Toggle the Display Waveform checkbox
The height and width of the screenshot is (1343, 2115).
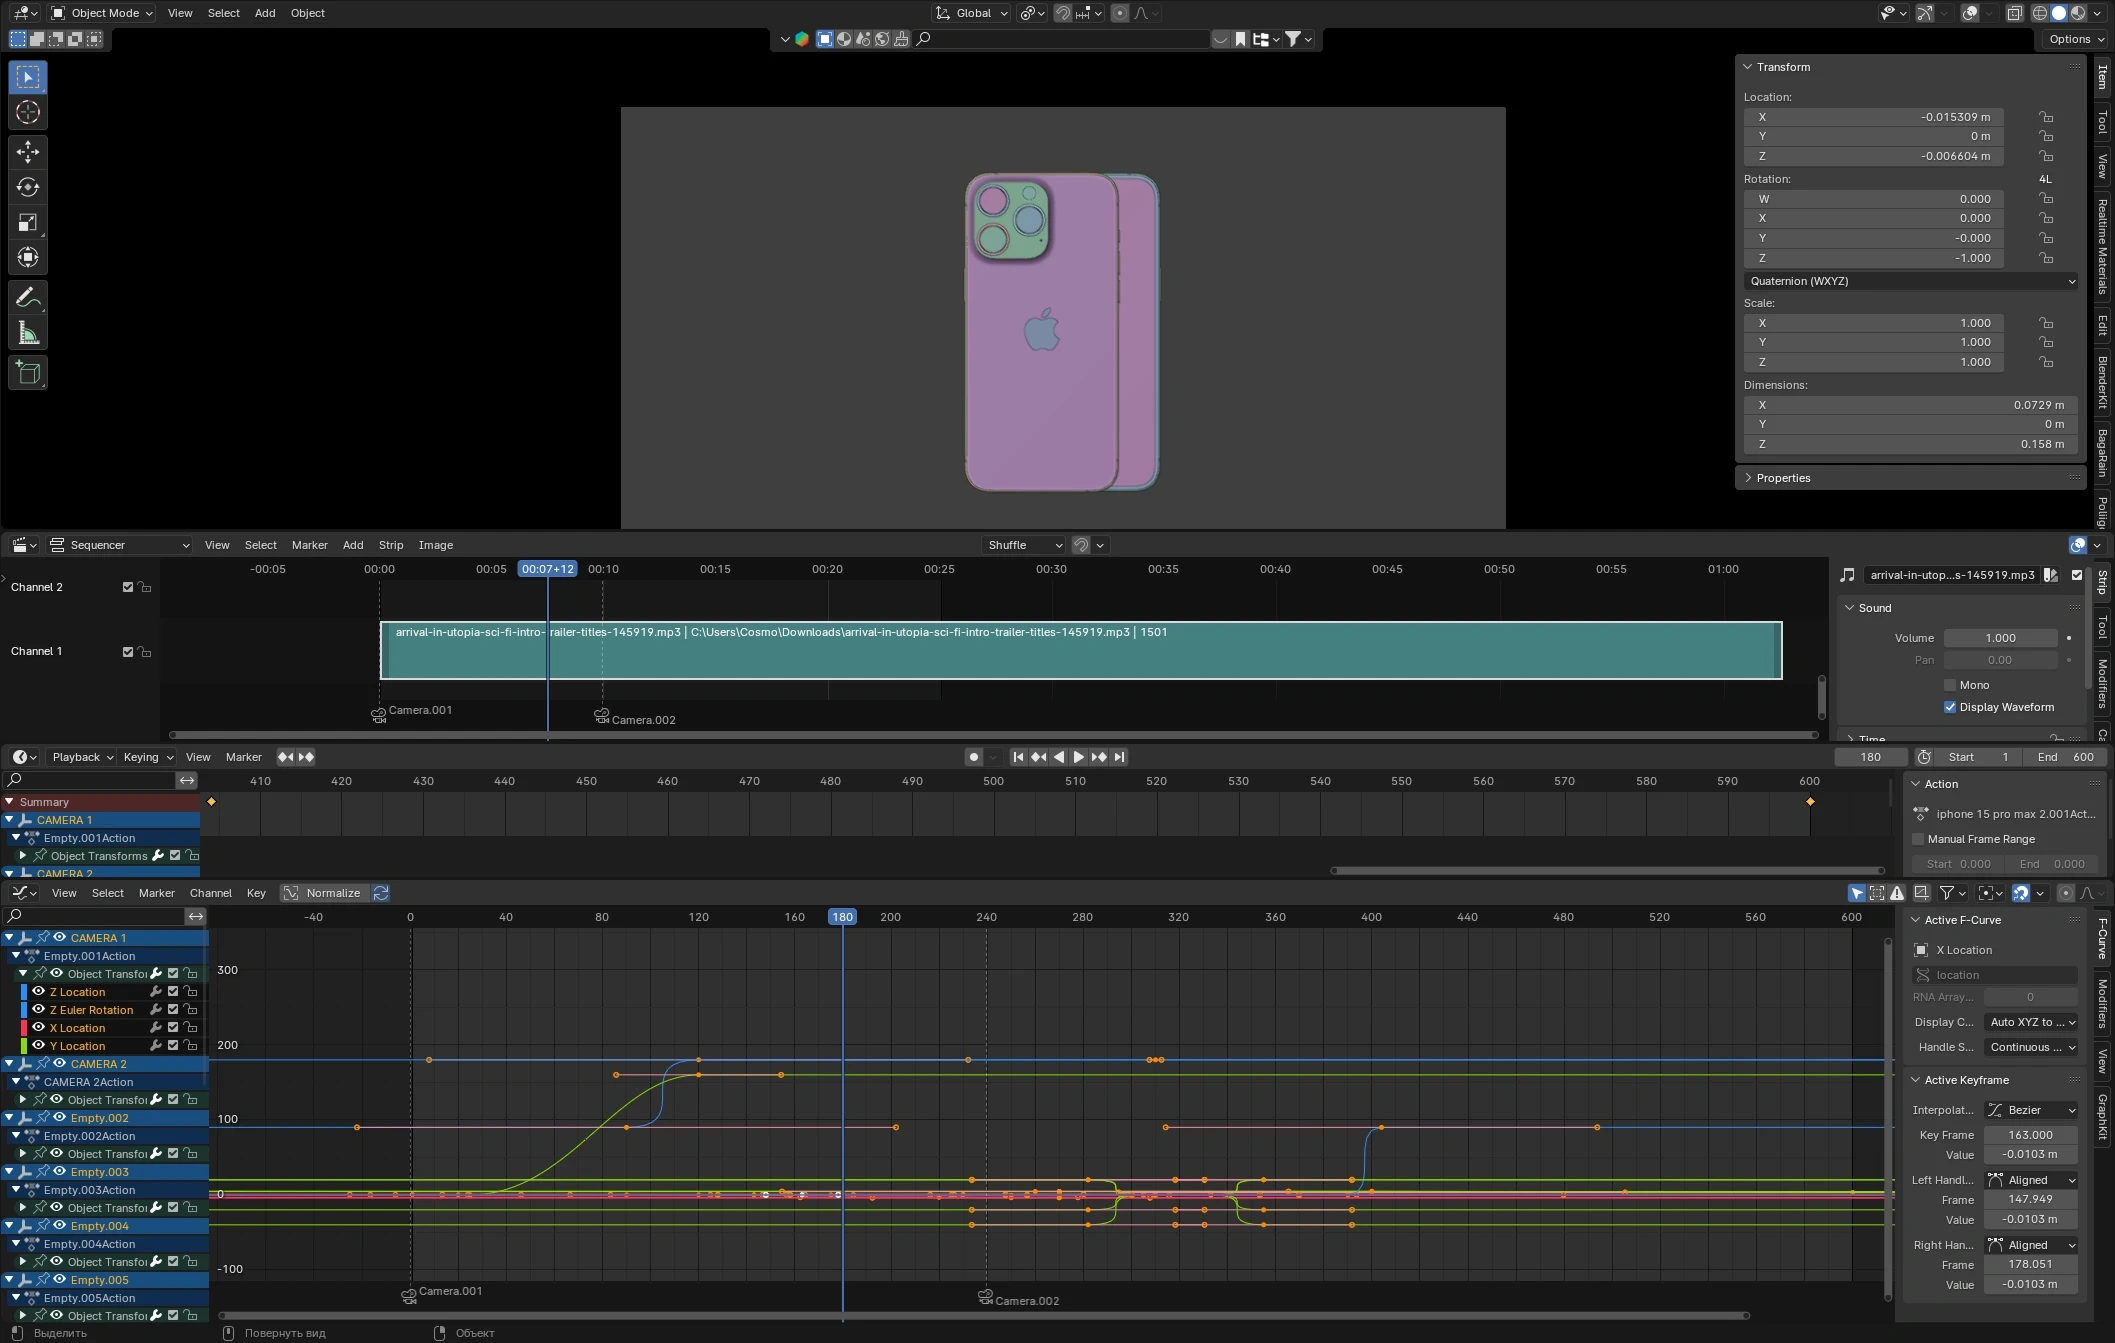pyautogui.click(x=1950, y=707)
